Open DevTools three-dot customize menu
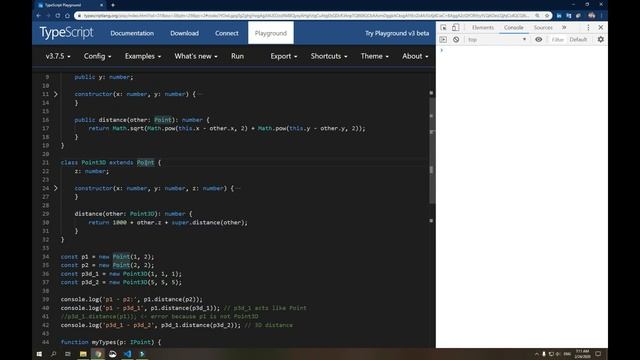Image resolution: width=640 pixels, height=360 pixels. click(588, 27)
